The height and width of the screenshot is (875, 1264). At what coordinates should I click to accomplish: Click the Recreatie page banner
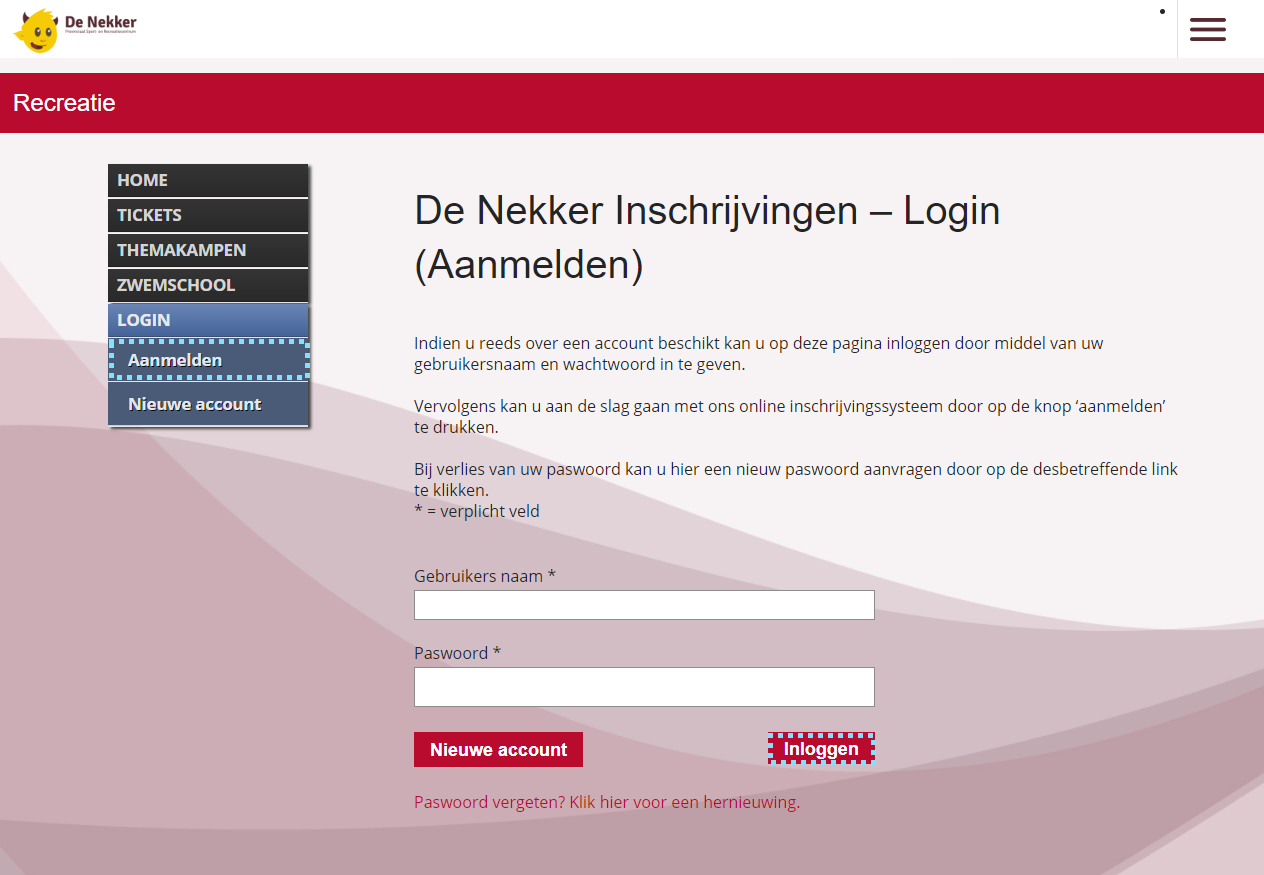pyautogui.click(x=63, y=102)
